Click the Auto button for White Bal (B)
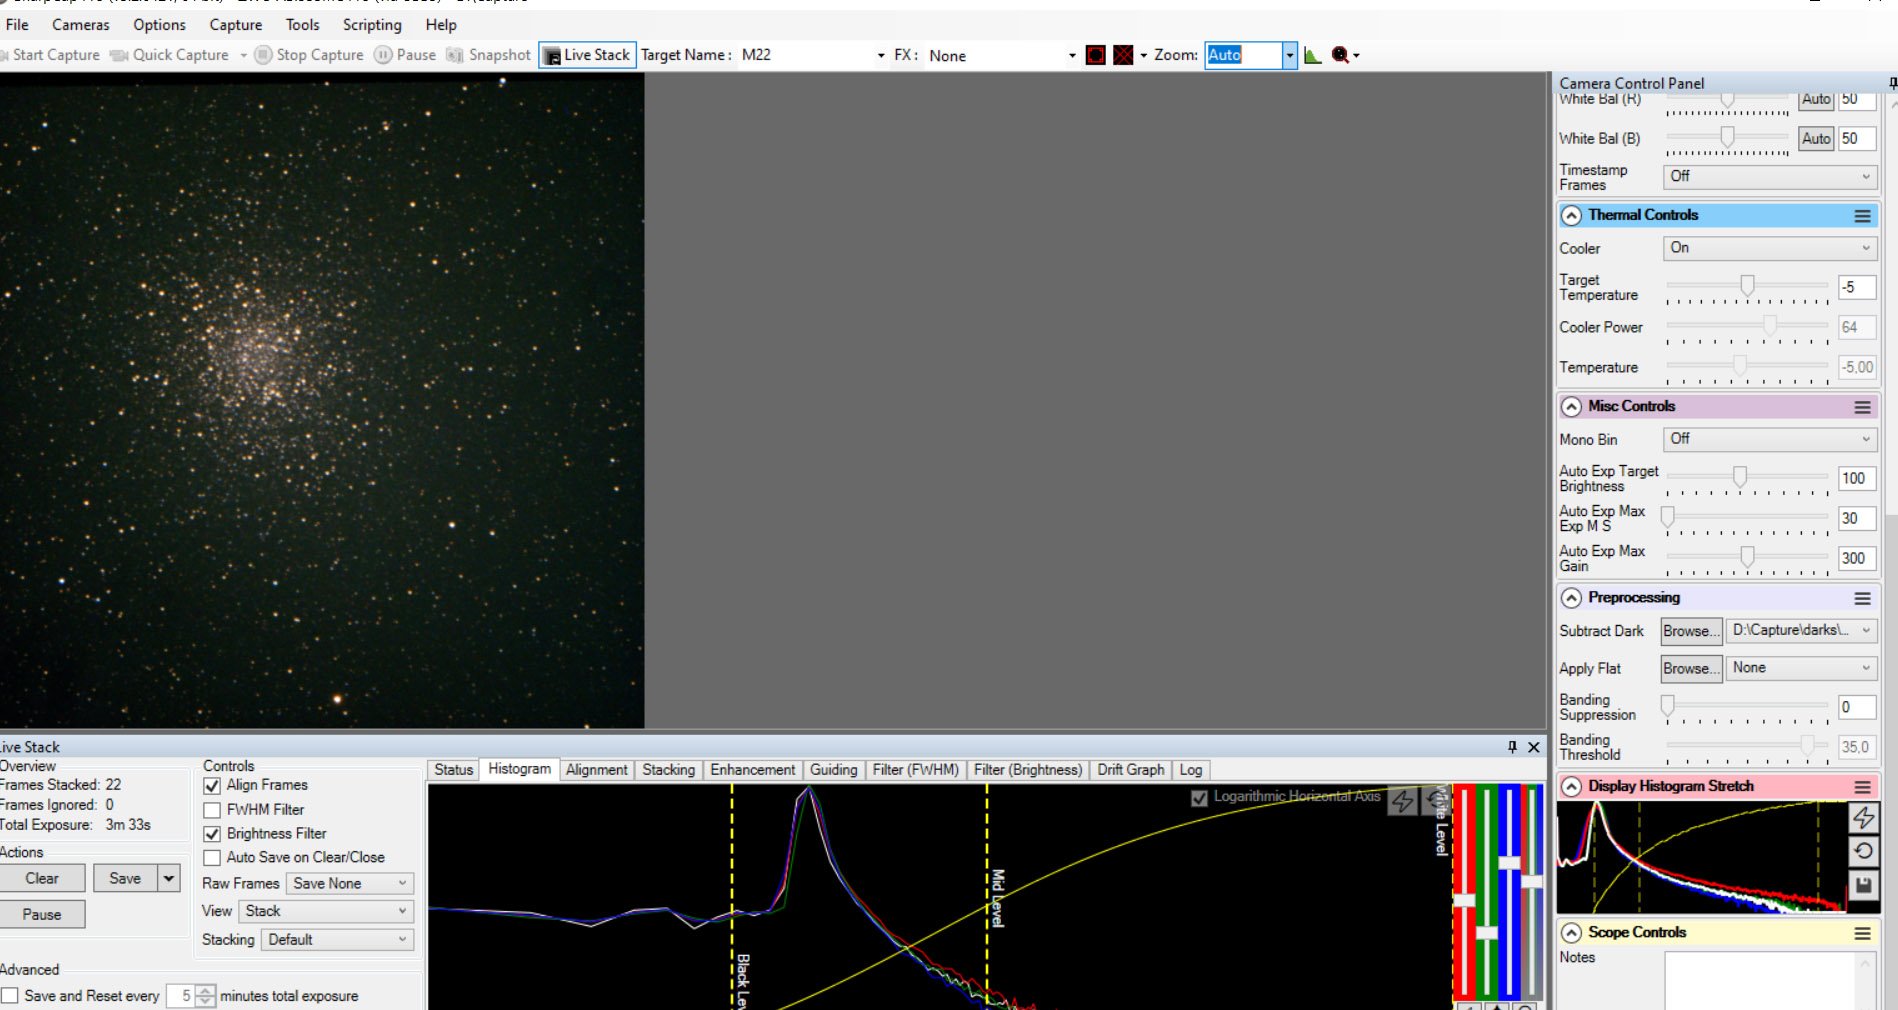This screenshot has height=1010, width=1898. tap(1816, 139)
